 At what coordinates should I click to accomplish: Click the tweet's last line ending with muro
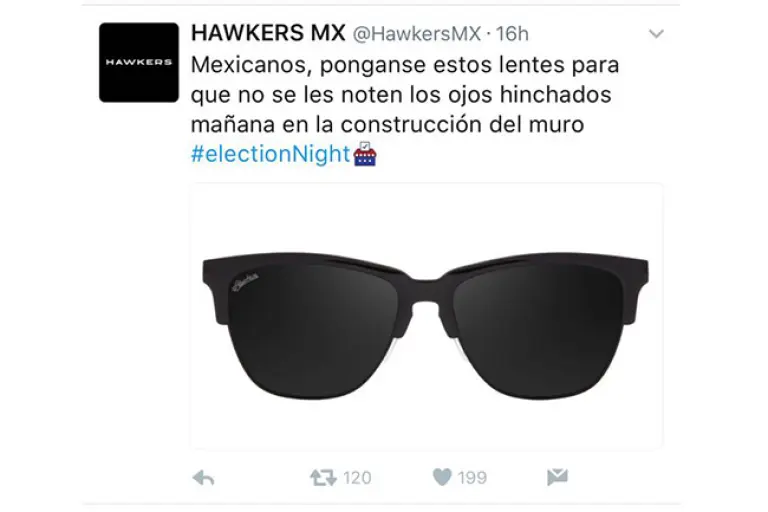coord(387,124)
